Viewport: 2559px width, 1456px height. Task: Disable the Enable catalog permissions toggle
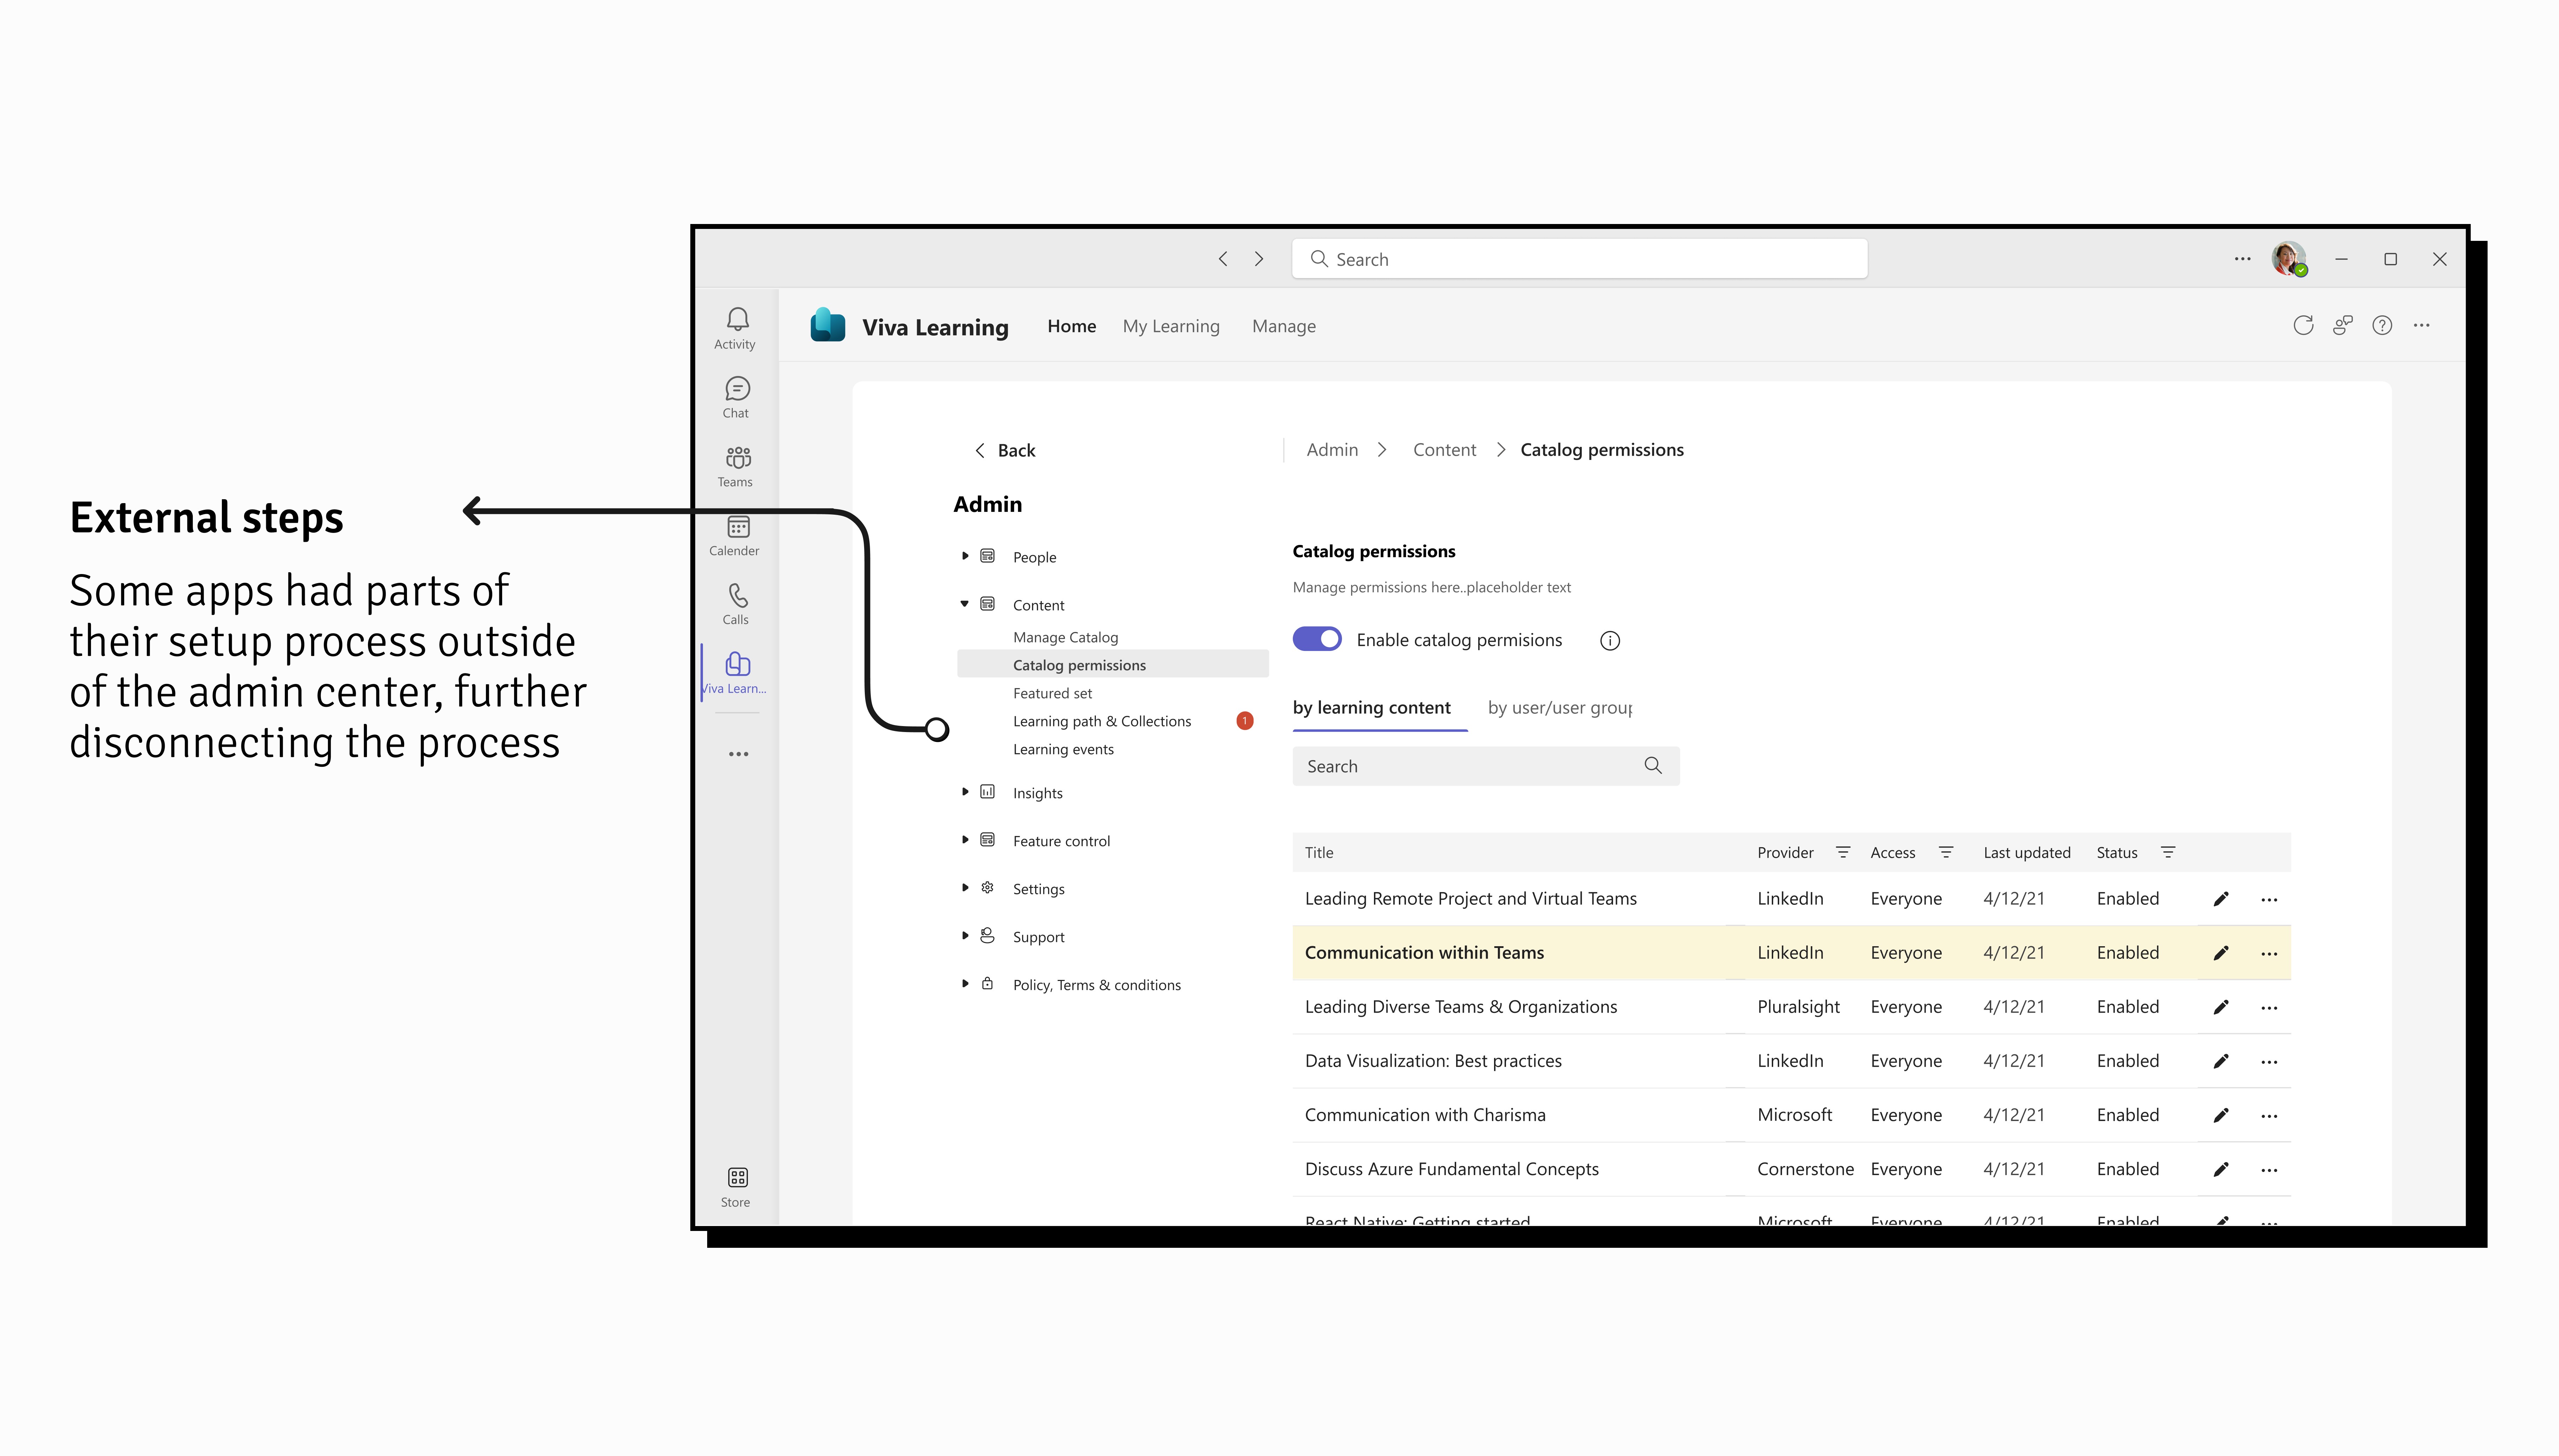click(1317, 639)
